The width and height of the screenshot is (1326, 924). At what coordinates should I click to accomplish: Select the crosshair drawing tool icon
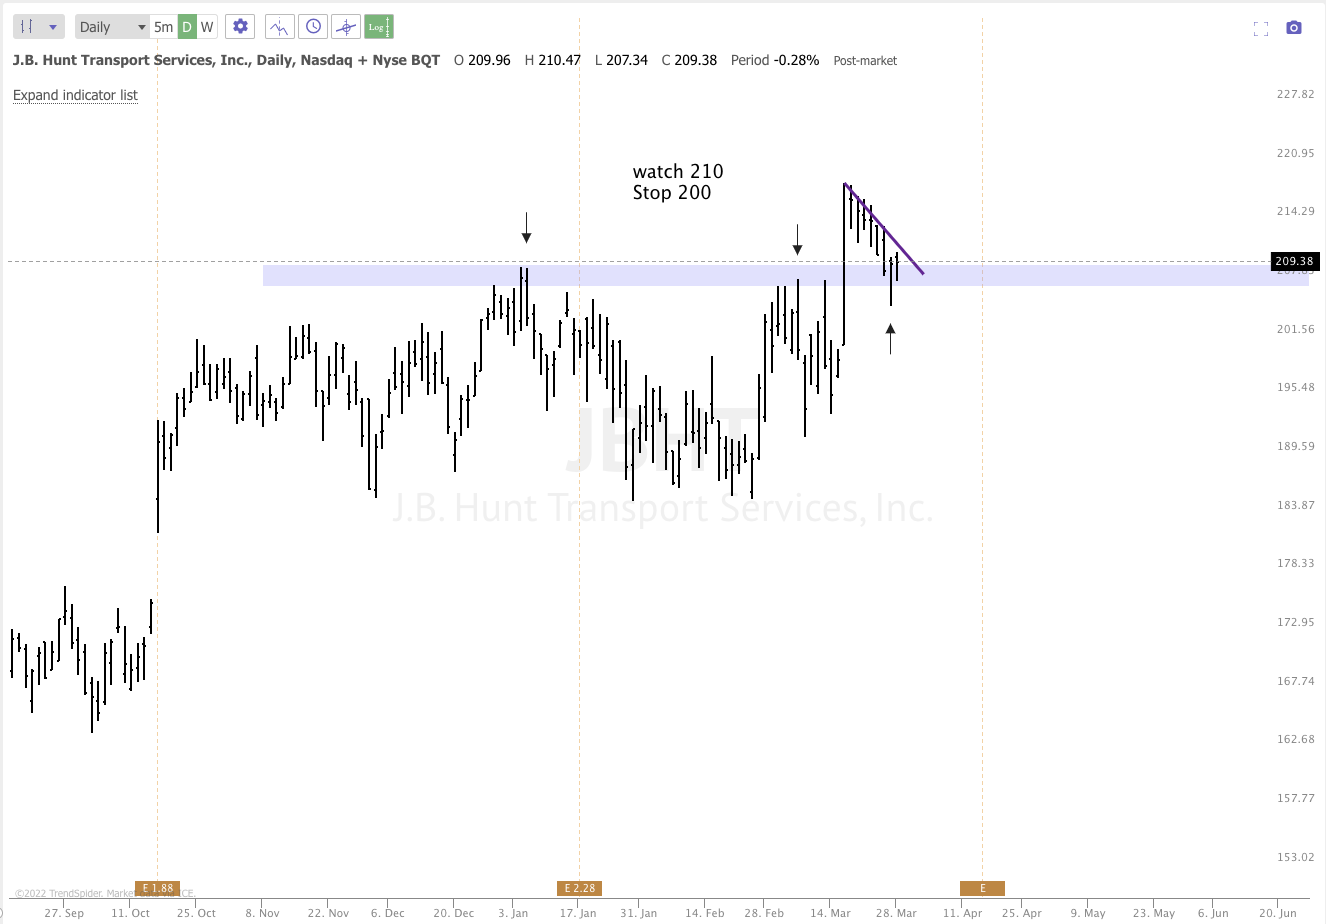pyautogui.click(x=345, y=26)
